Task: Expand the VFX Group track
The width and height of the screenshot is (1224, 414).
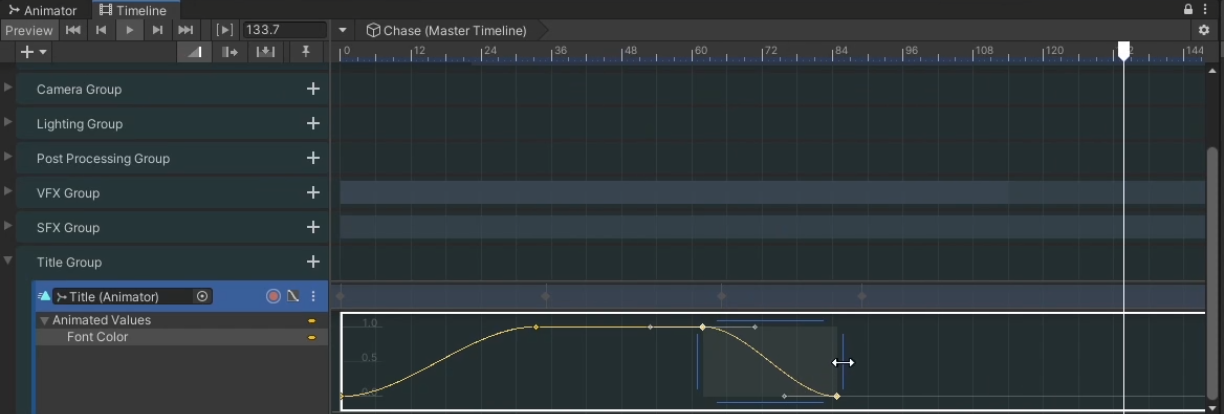Action: click(x=8, y=191)
